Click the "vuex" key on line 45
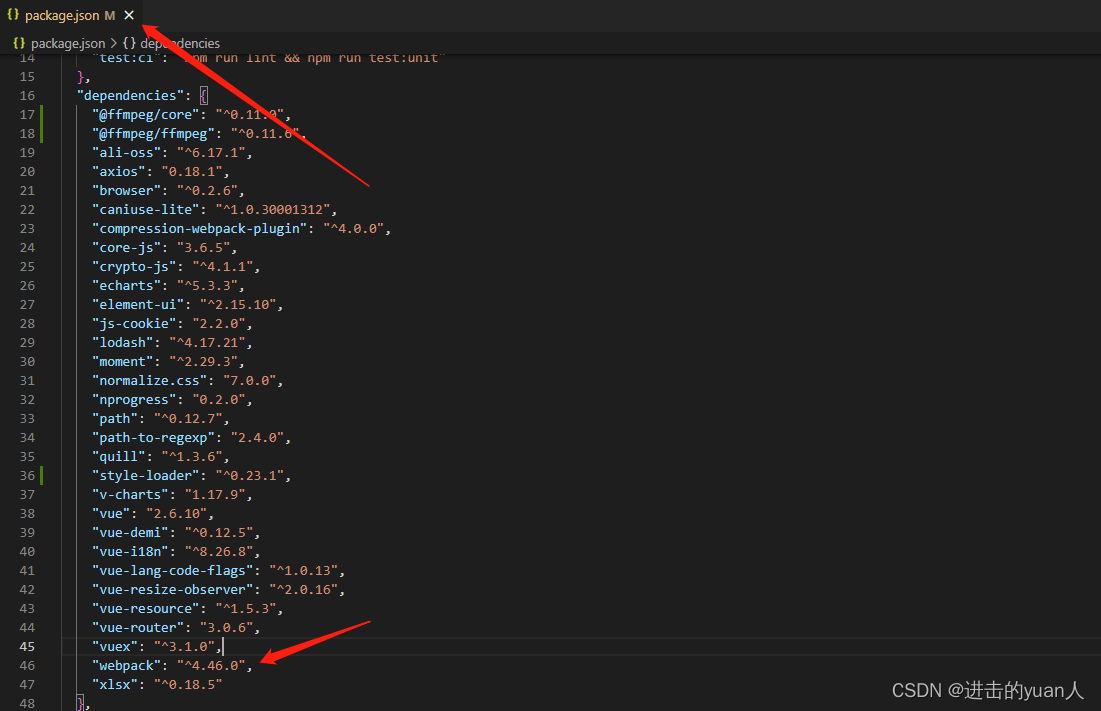 point(115,645)
